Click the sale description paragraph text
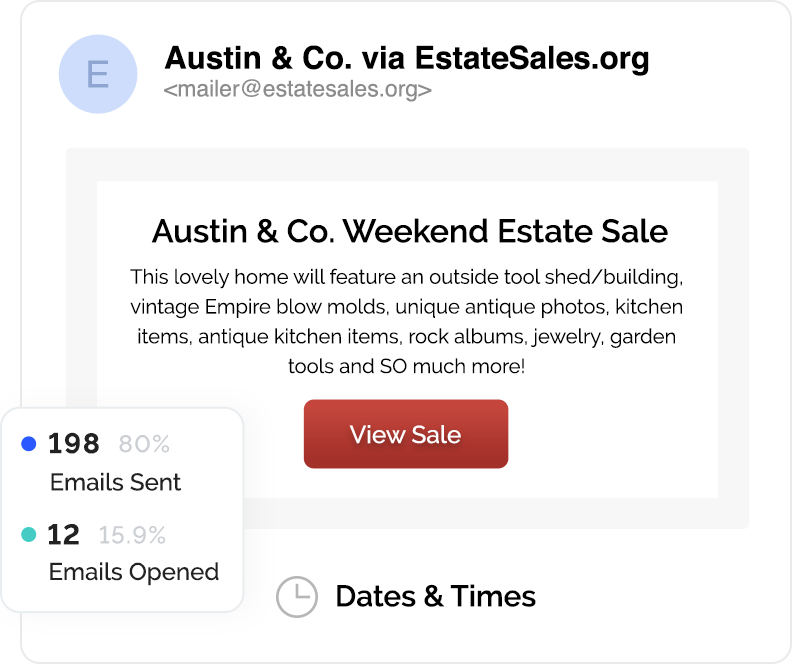792x664 pixels. click(407, 321)
